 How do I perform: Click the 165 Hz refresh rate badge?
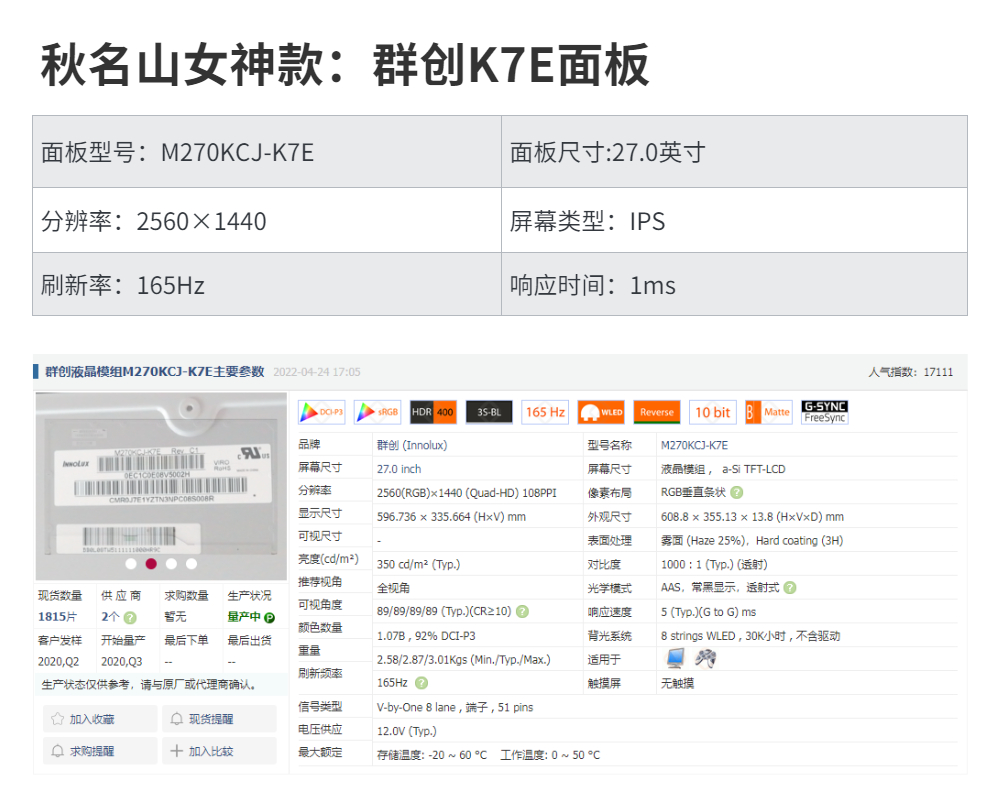click(x=545, y=412)
